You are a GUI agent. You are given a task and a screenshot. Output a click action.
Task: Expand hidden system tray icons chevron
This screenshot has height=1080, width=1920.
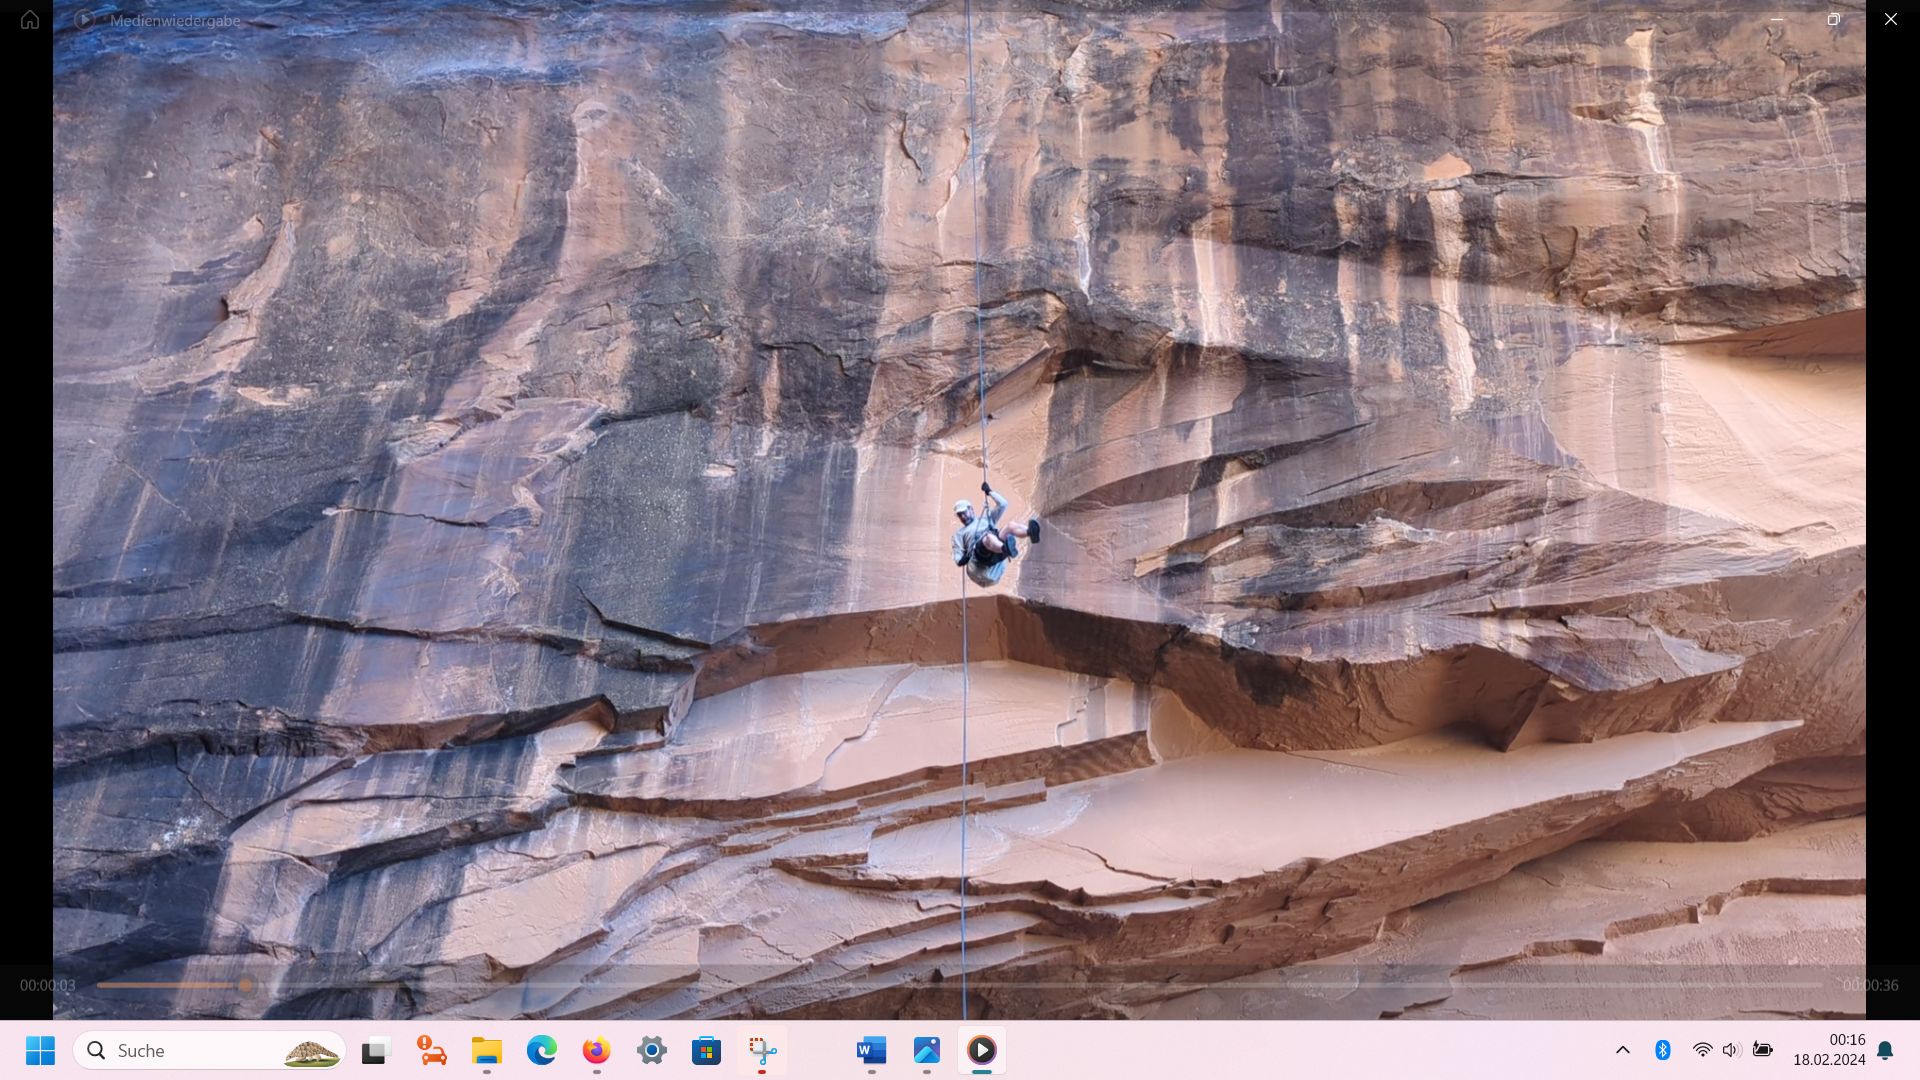(x=1623, y=1051)
